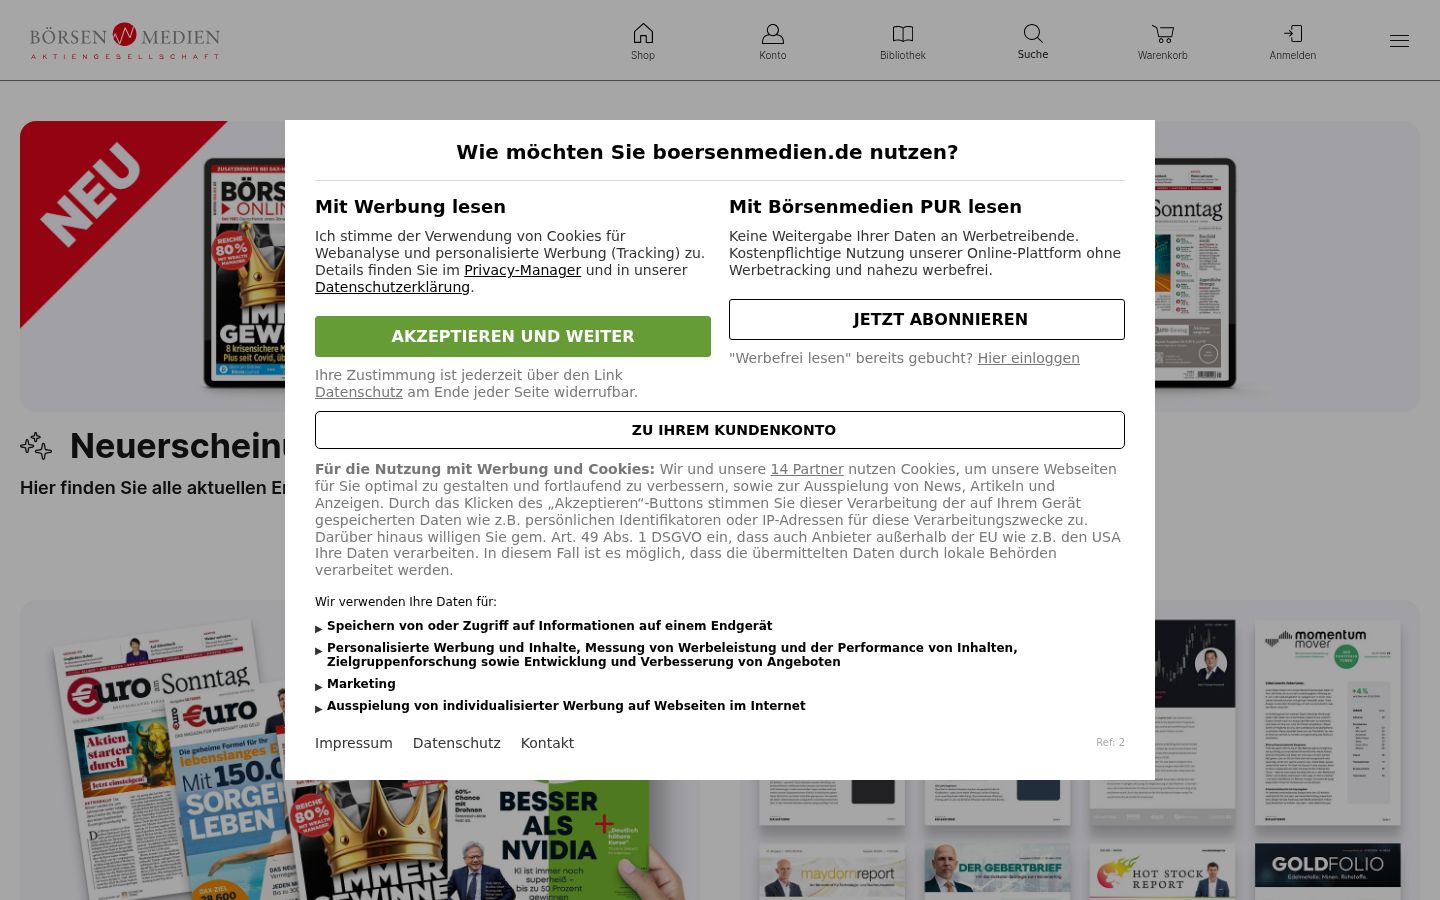Open the Privacy-Manager link
Viewport: 1440px width, 900px height.
click(x=522, y=270)
